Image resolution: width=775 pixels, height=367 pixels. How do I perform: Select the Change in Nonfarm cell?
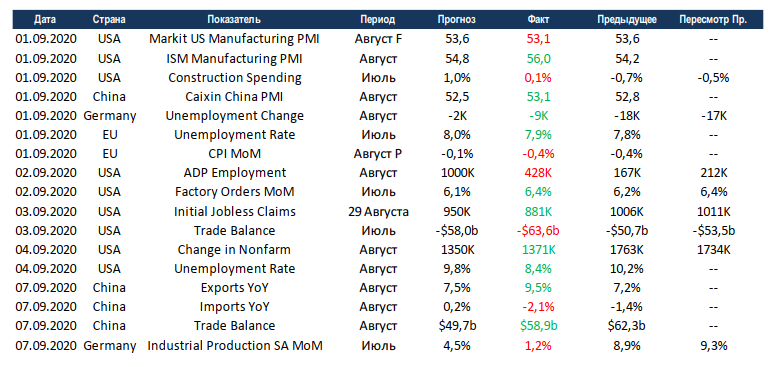(234, 249)
